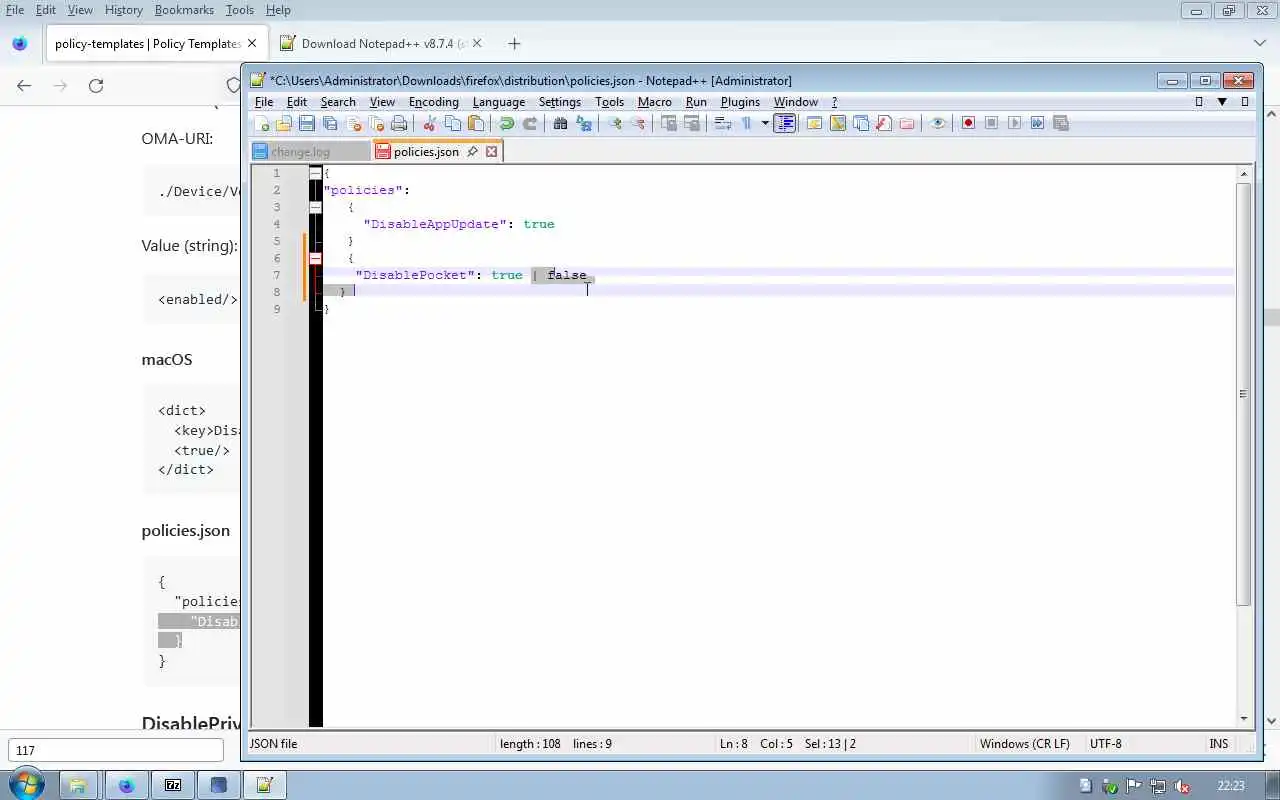Open the JSON file language selector in status bar
The height and width of the screenshot is (800, 1280).
point(273,744)
